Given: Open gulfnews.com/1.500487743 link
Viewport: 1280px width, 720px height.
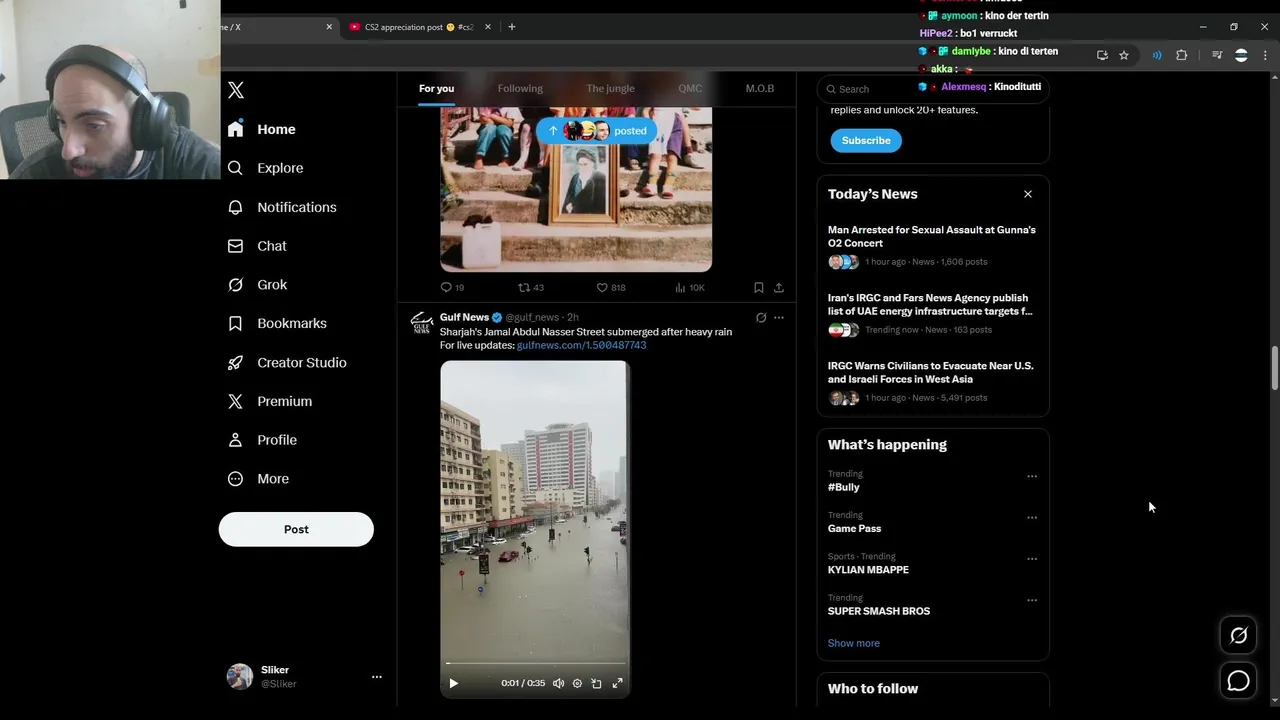Looking at the screenshot, I should [x=581, y=345].
